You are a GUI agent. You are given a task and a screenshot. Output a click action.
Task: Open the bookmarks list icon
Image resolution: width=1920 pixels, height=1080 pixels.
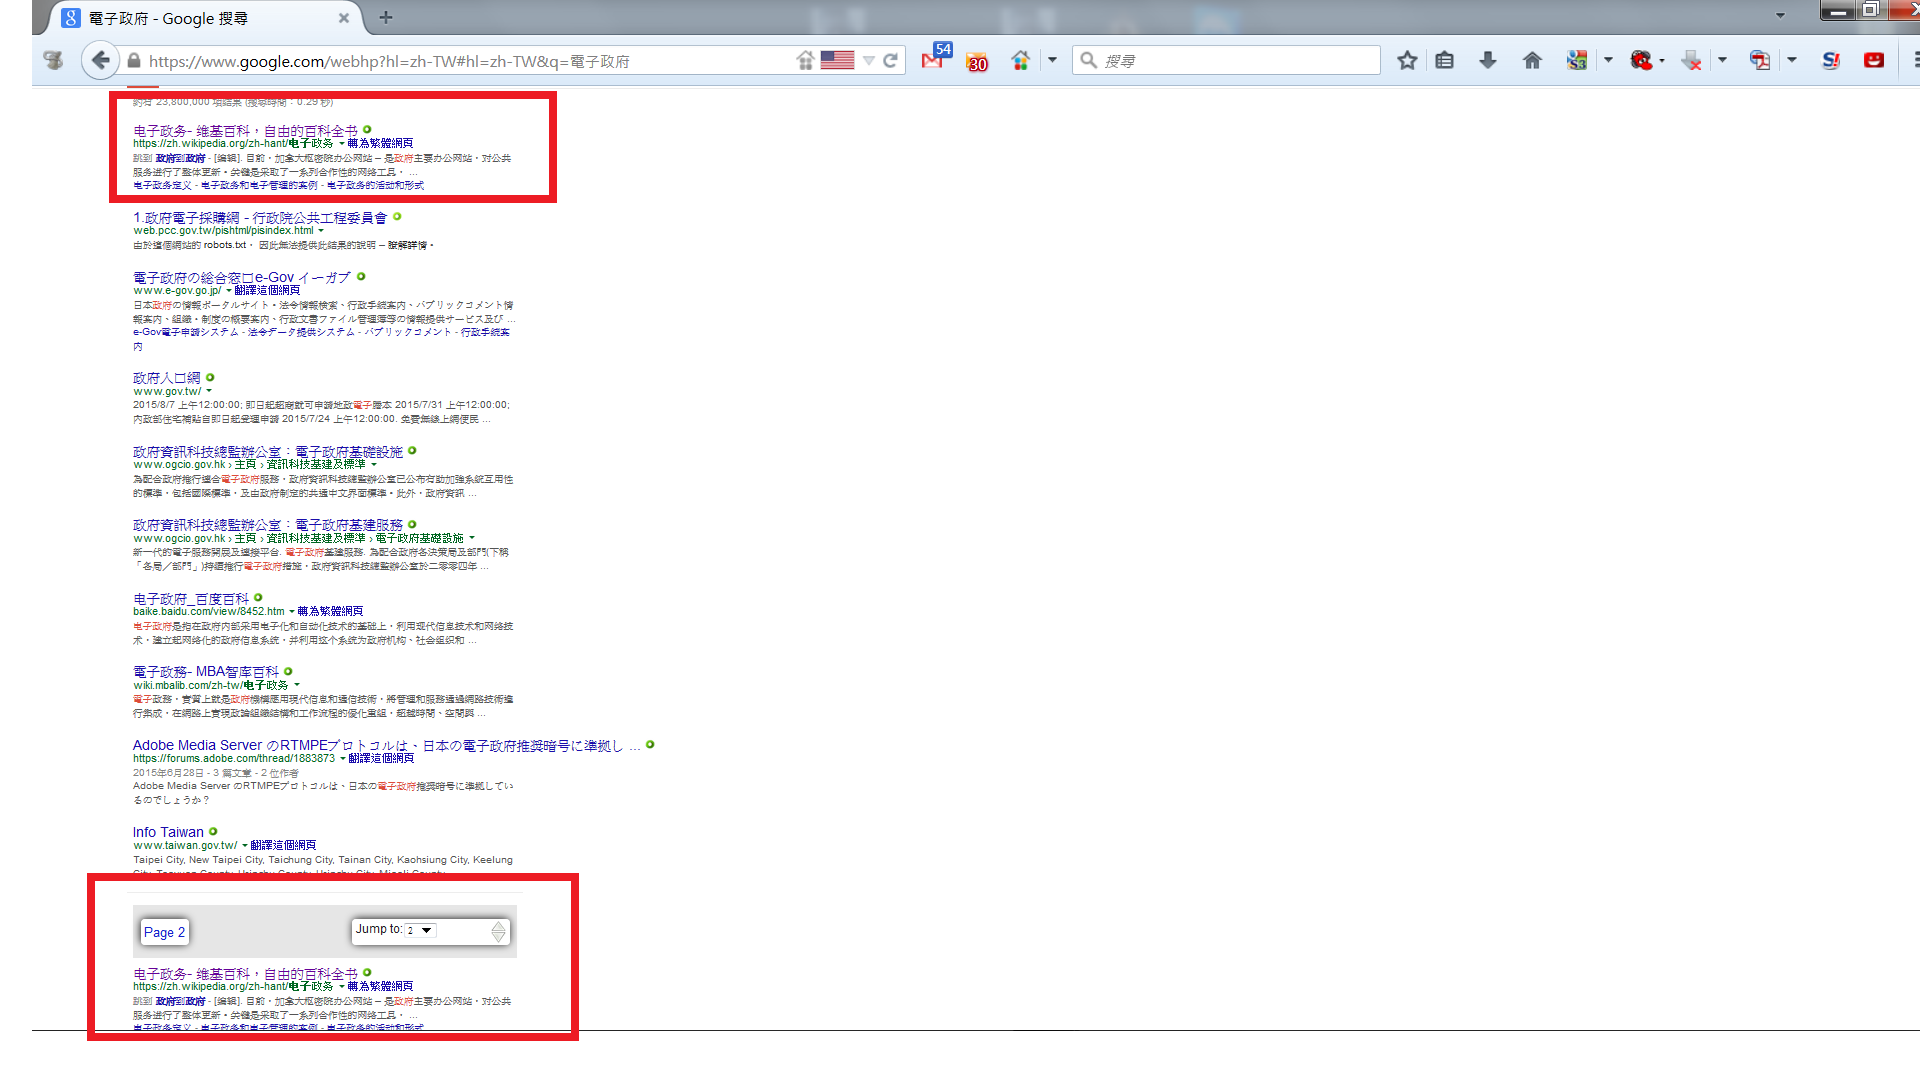point(1444,61)
